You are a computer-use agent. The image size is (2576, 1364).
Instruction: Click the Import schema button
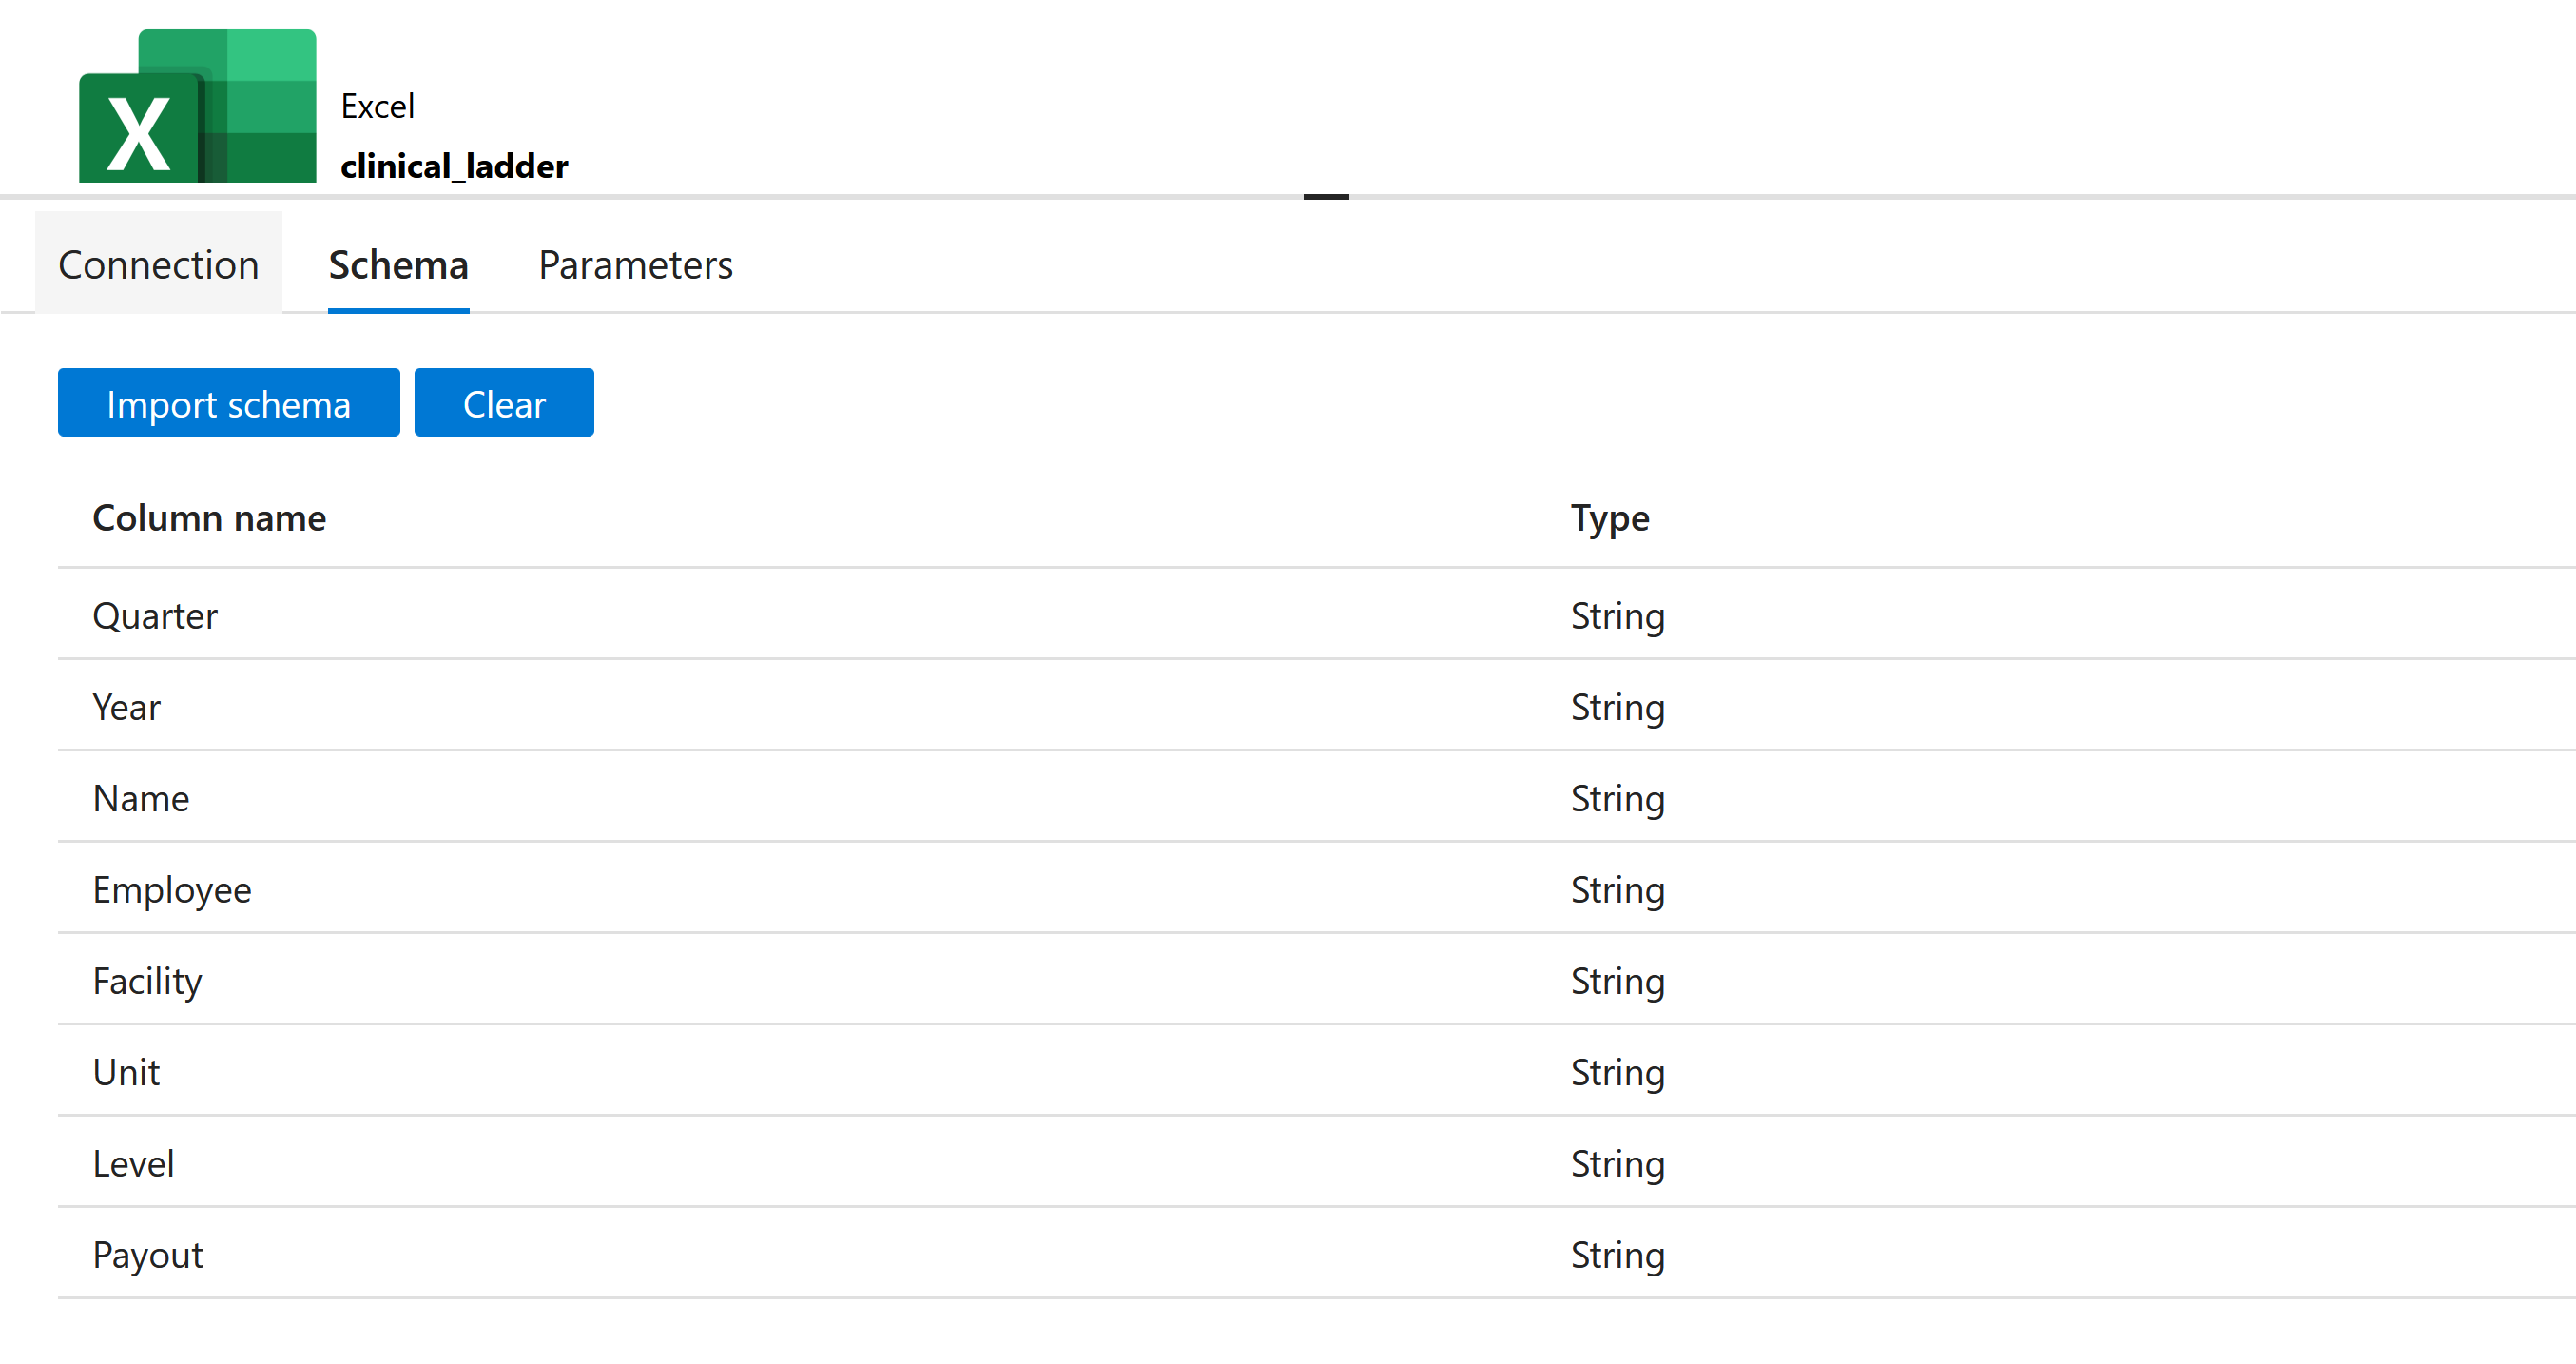point(228,403)
